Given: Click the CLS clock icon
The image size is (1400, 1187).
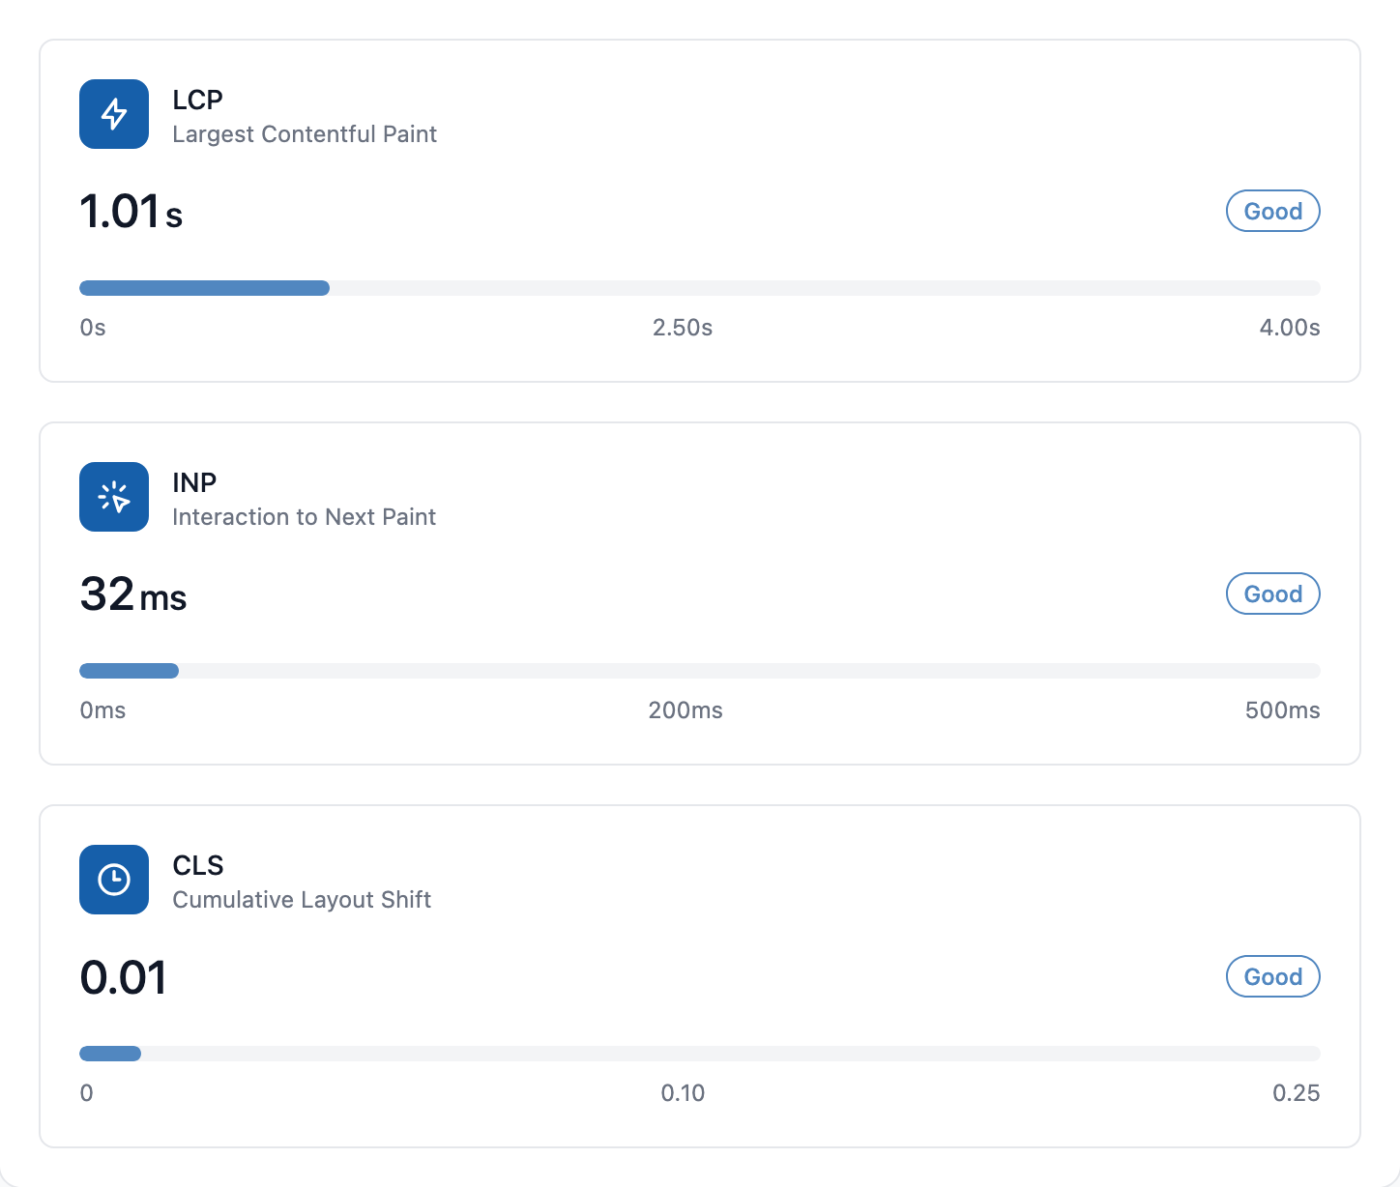Looking at the screenshot, I should 114,880.
